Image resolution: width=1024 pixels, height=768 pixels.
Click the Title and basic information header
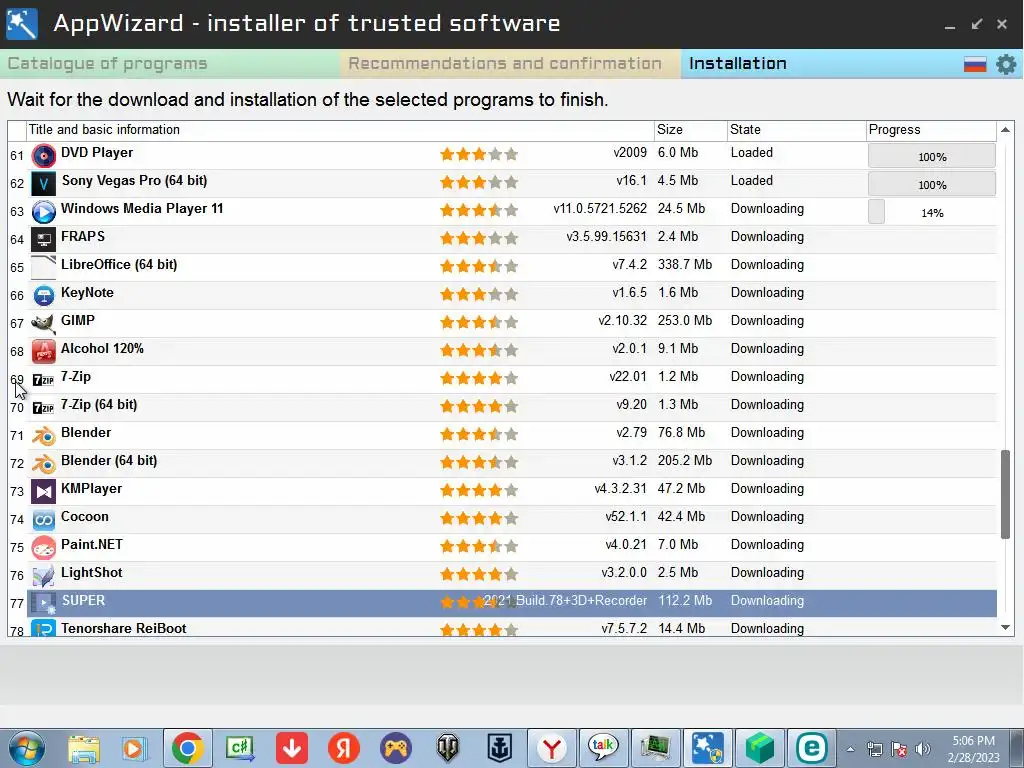coord(340,130)
